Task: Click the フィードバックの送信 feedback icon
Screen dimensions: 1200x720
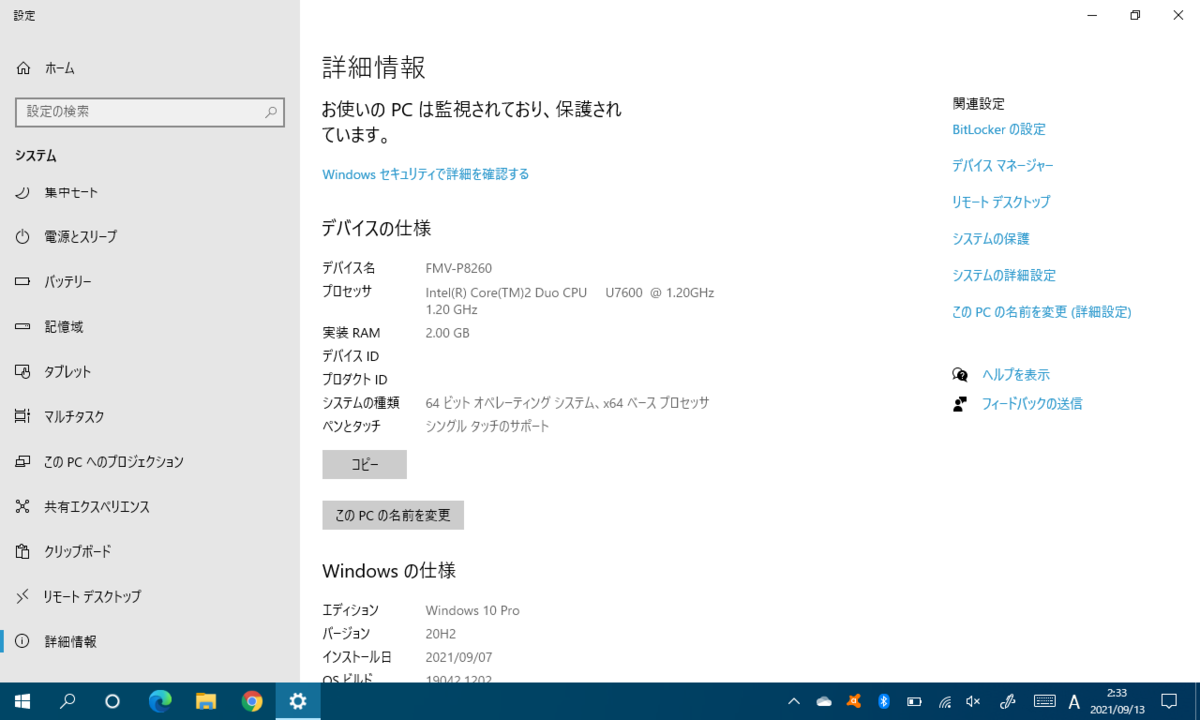Action: click(960, 404)
